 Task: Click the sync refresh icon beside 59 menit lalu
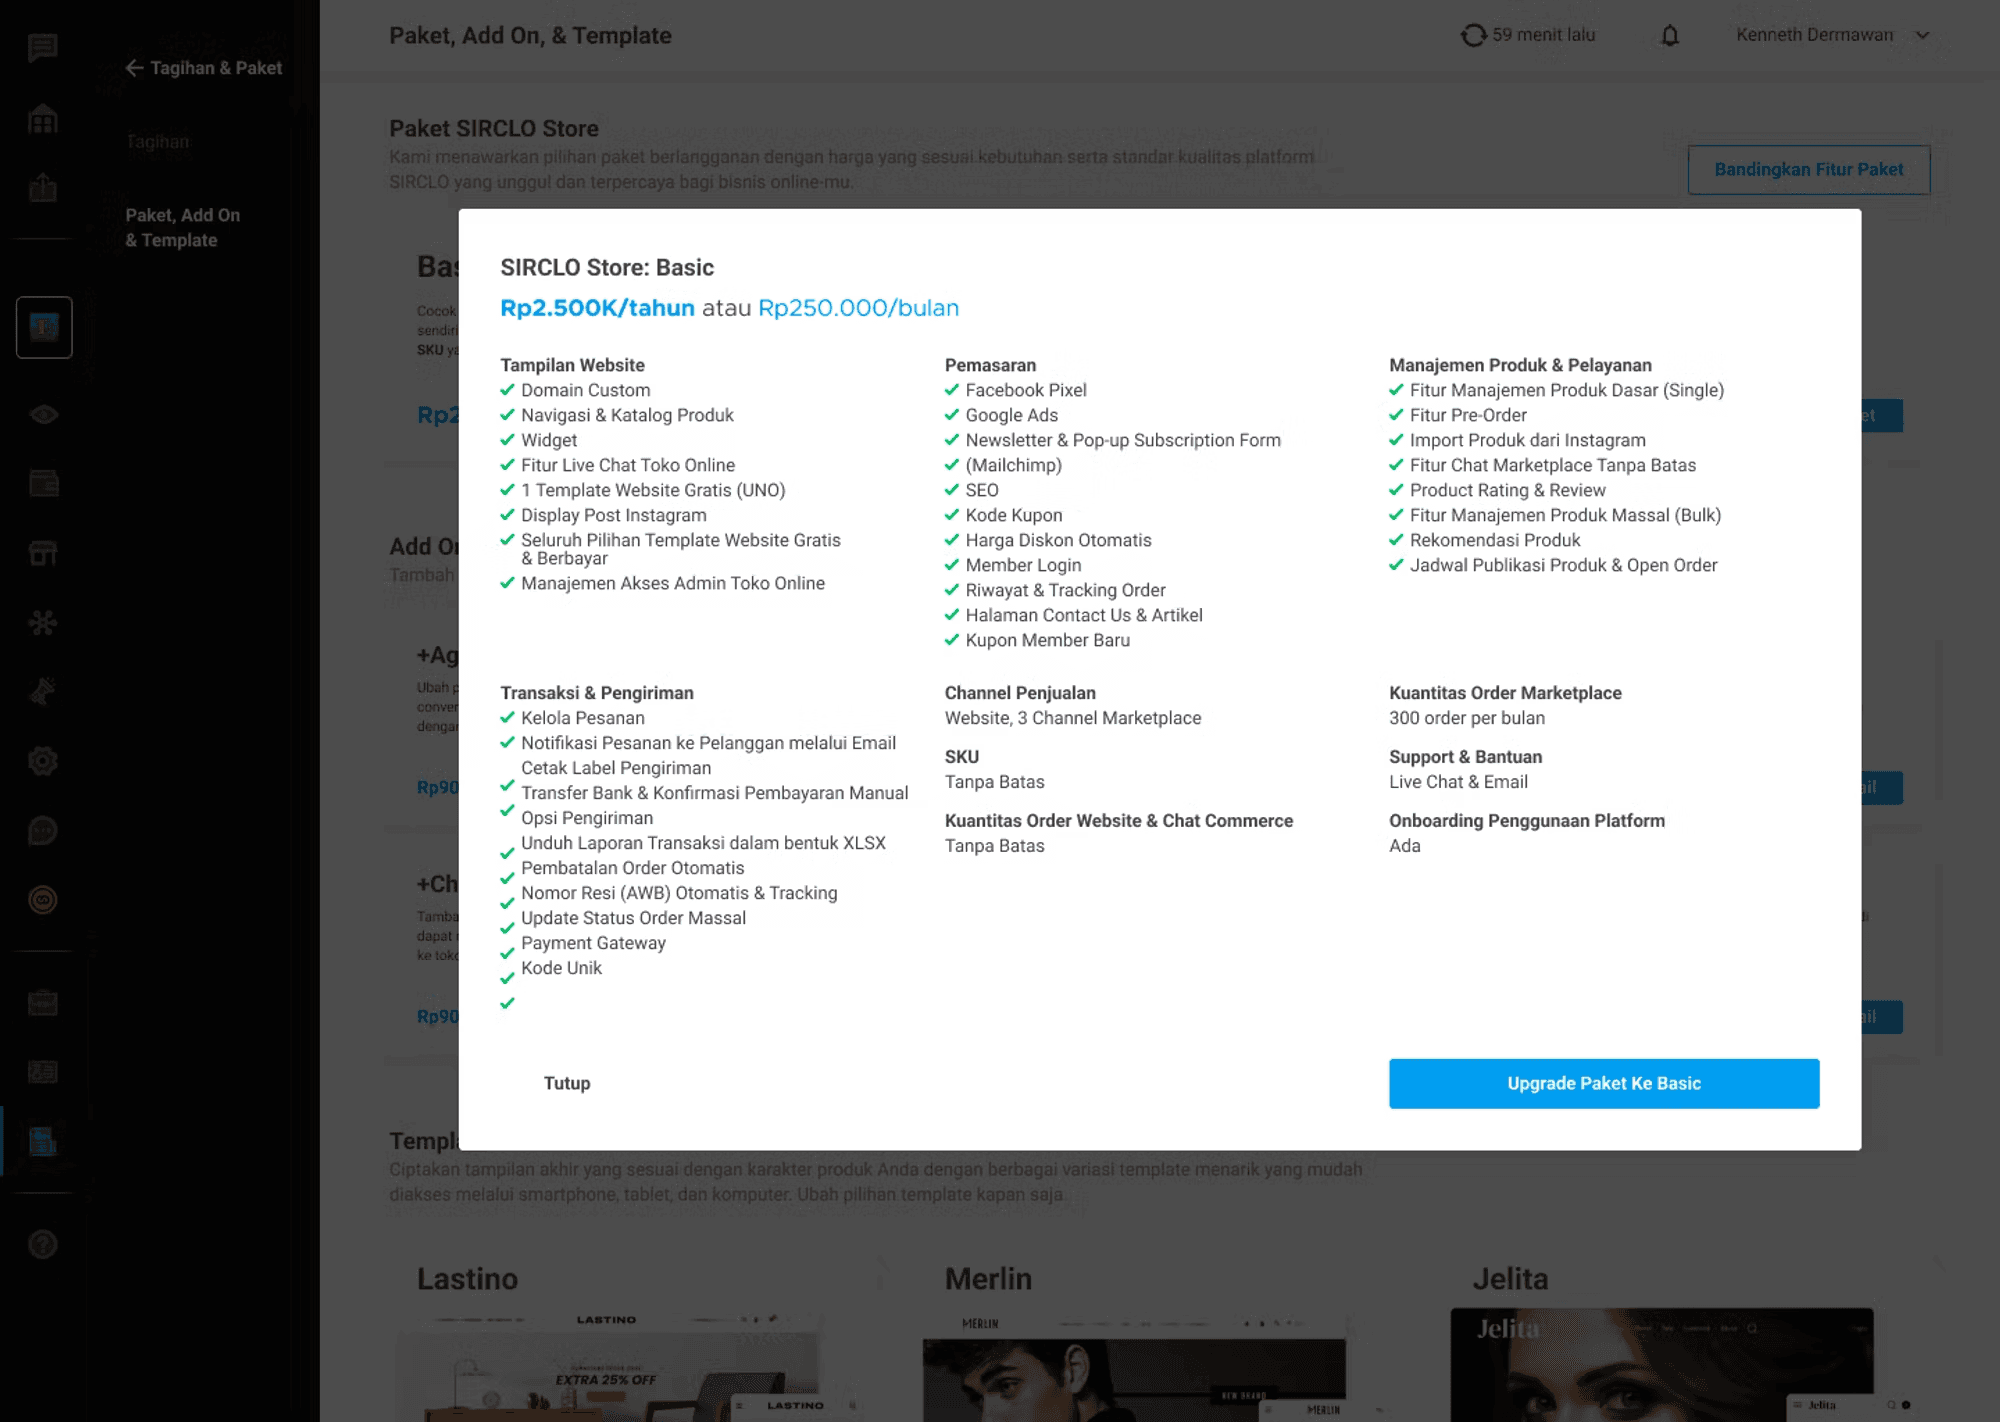tap(1473, 36)
